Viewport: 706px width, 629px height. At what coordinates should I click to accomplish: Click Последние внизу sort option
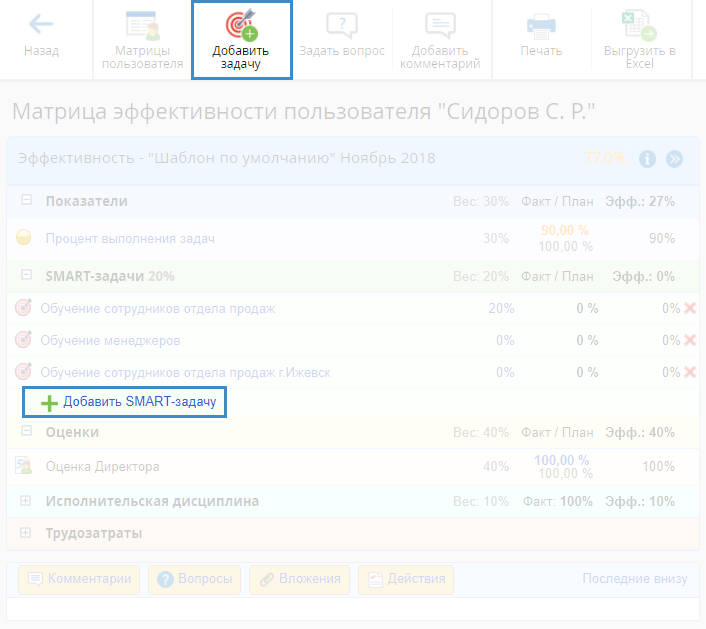coord(634,579)
